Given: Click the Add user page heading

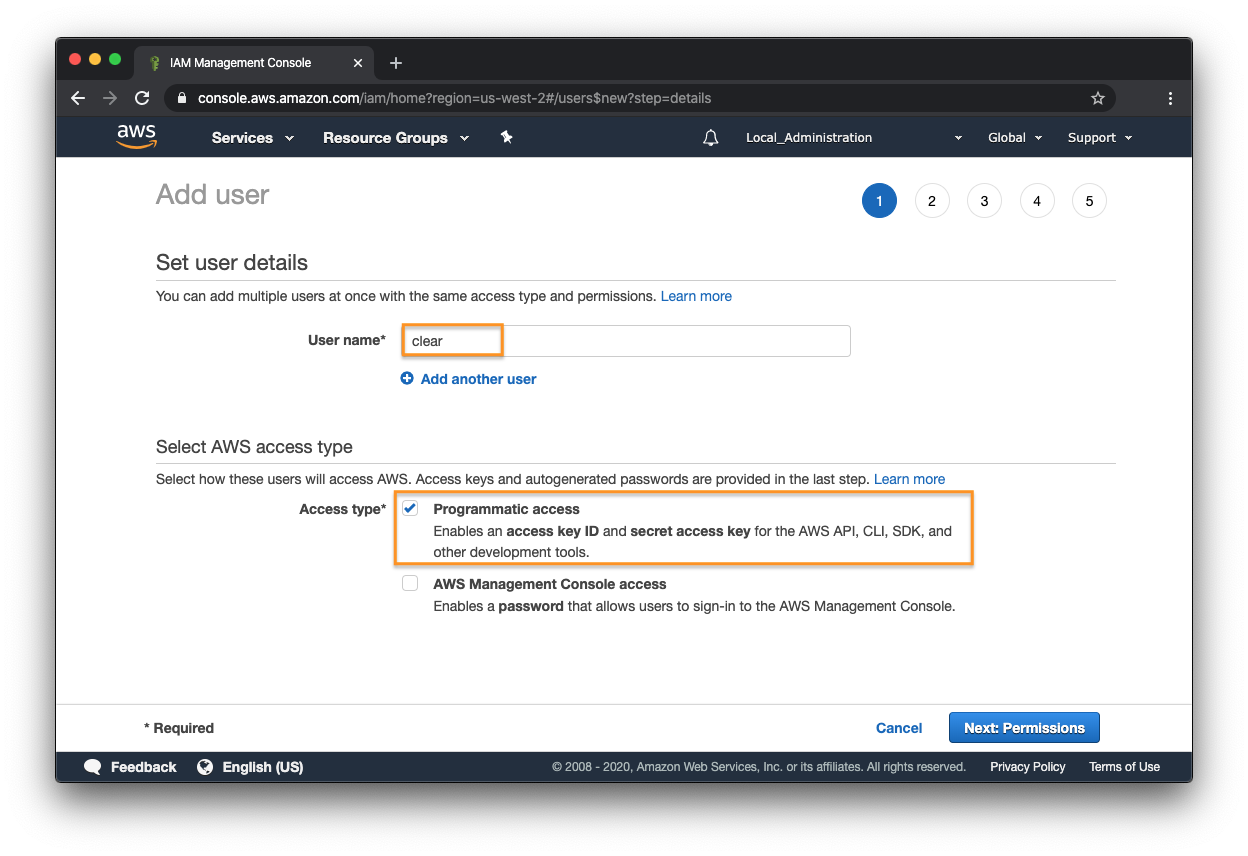Looking at the screenshot, I should click(x=213, y=194).
